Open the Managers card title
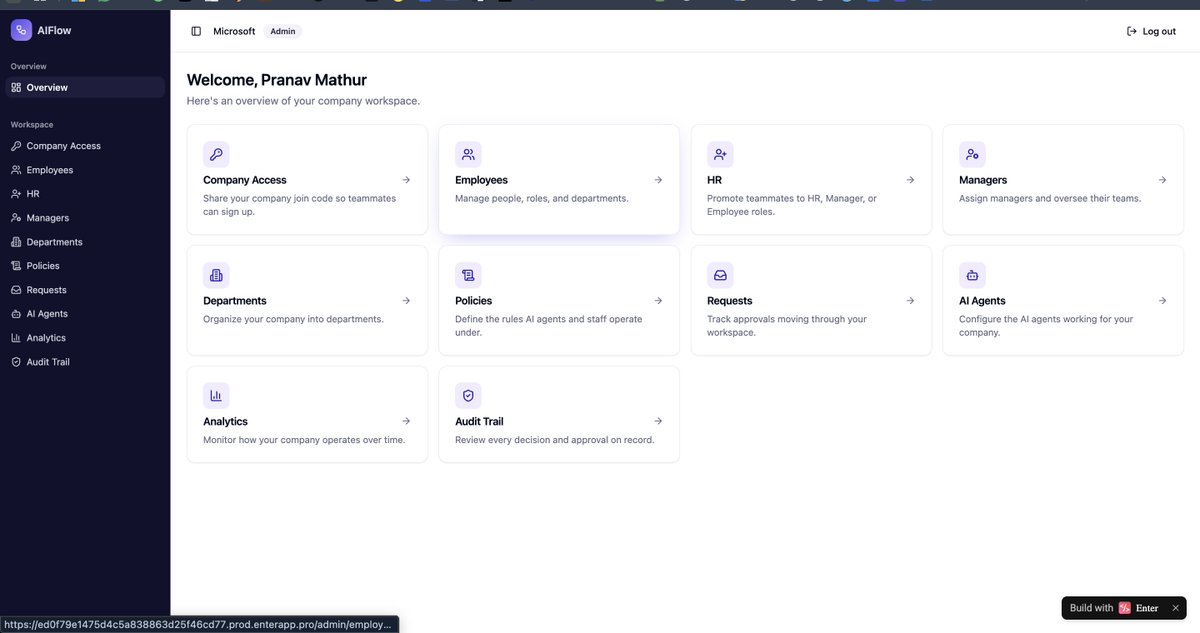 click(x=983, y=180)
